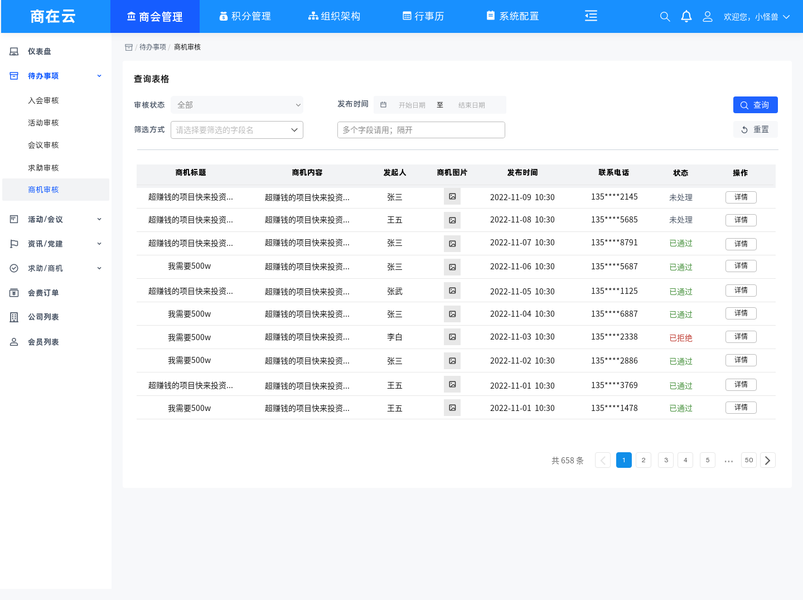803x600 pixels.
Task: Focus the 多个字段请用；隔开 input
Action: point(421,130)
